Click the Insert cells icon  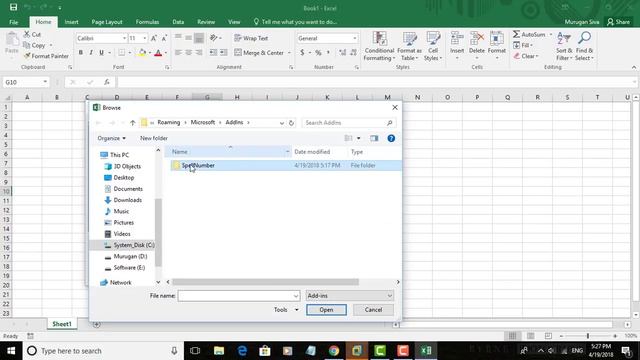(457, 38)
